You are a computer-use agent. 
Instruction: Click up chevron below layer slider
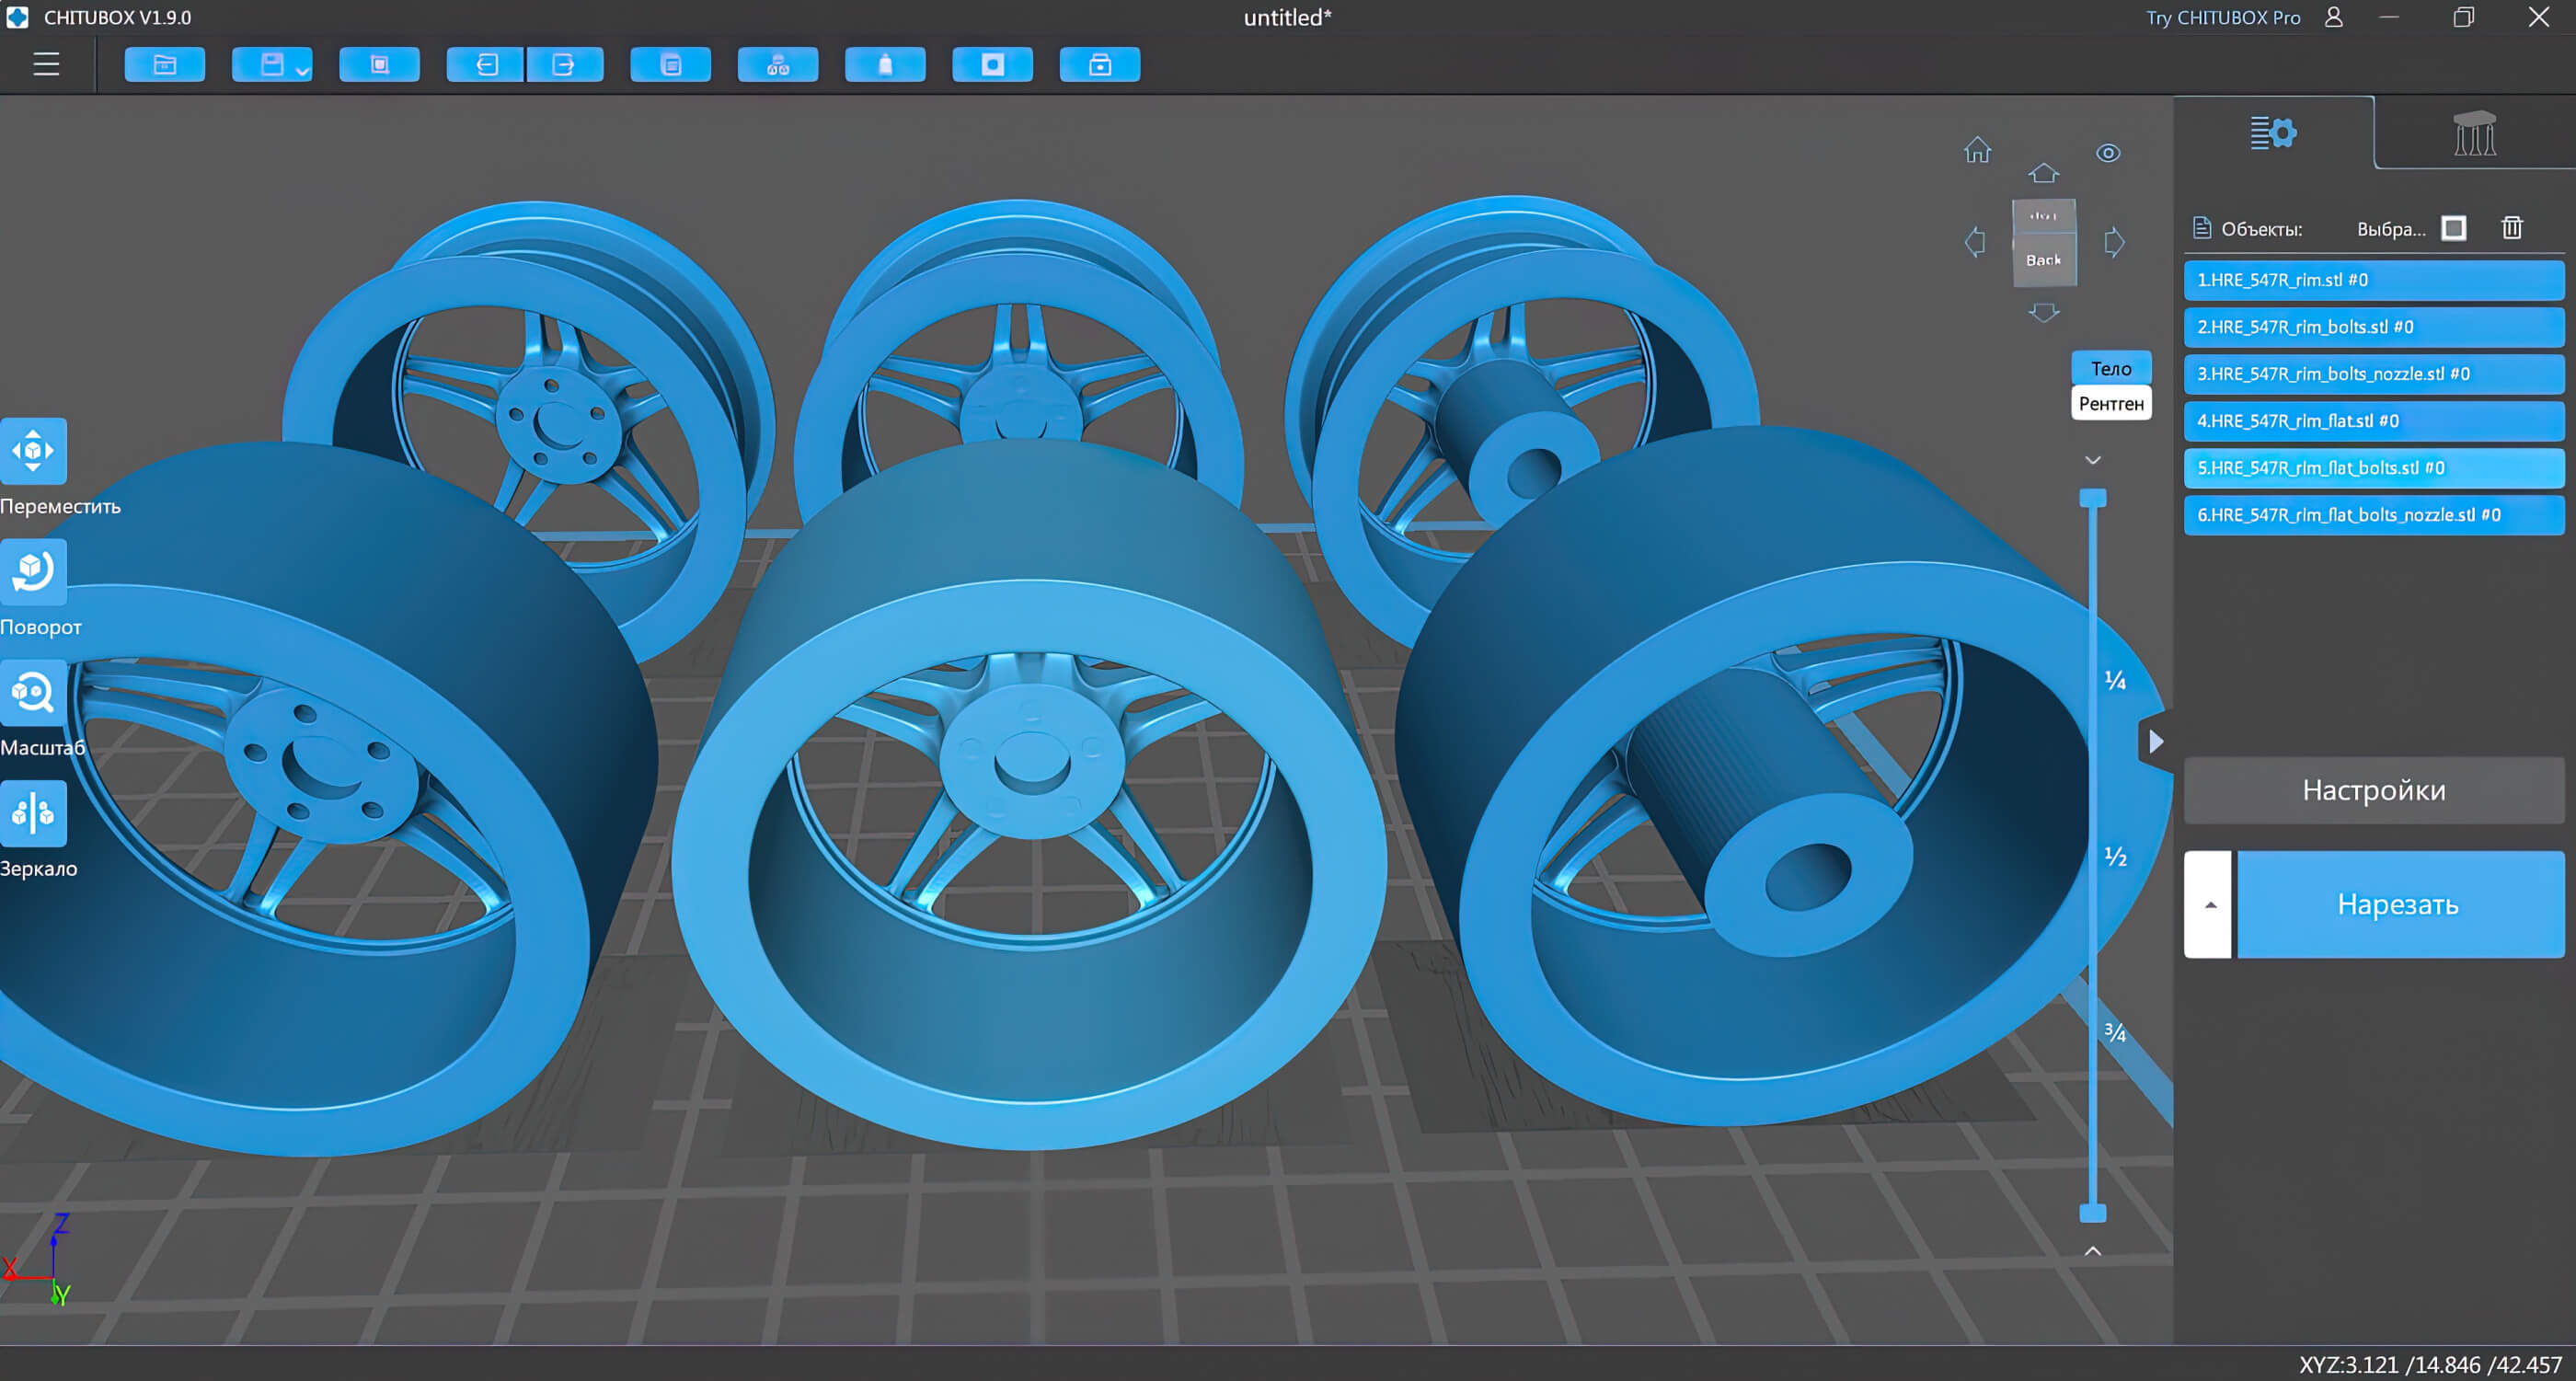2093,1251
